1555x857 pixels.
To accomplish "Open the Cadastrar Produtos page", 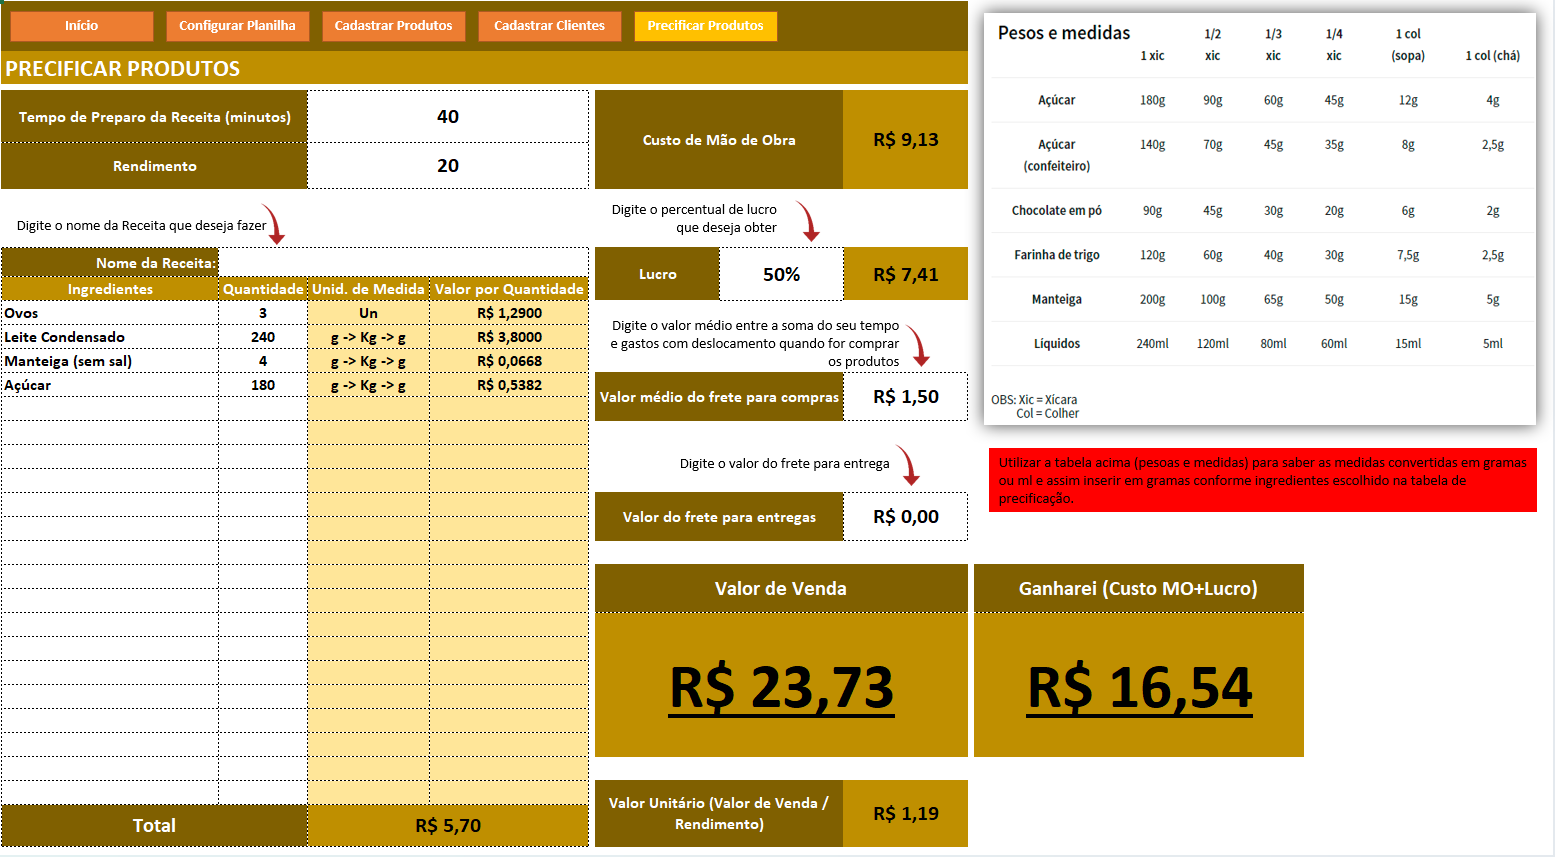I will pyautogui.click(x=393, y=26).
